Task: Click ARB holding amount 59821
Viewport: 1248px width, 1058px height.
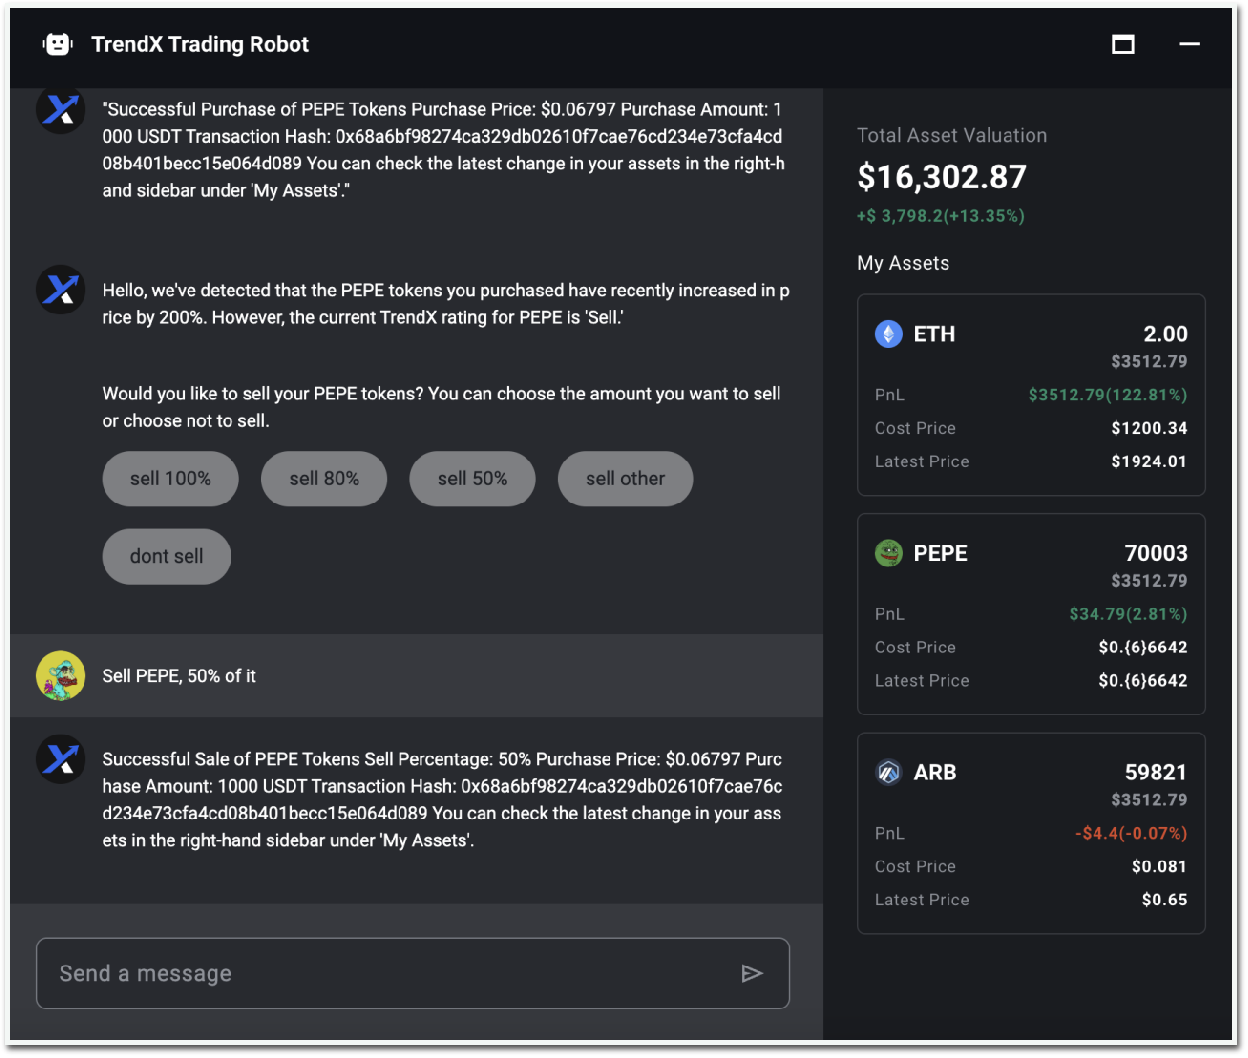Action: click(x=1156, y=772)
